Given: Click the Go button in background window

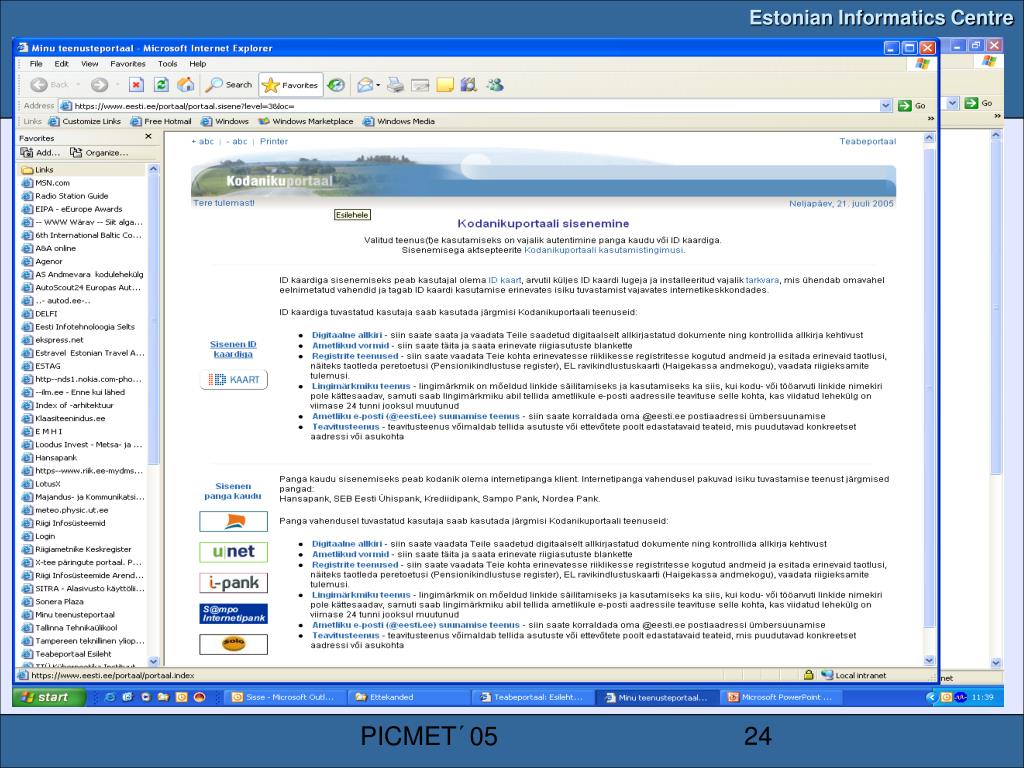Looking at the screenshot, I should click(x=979, y=103).
